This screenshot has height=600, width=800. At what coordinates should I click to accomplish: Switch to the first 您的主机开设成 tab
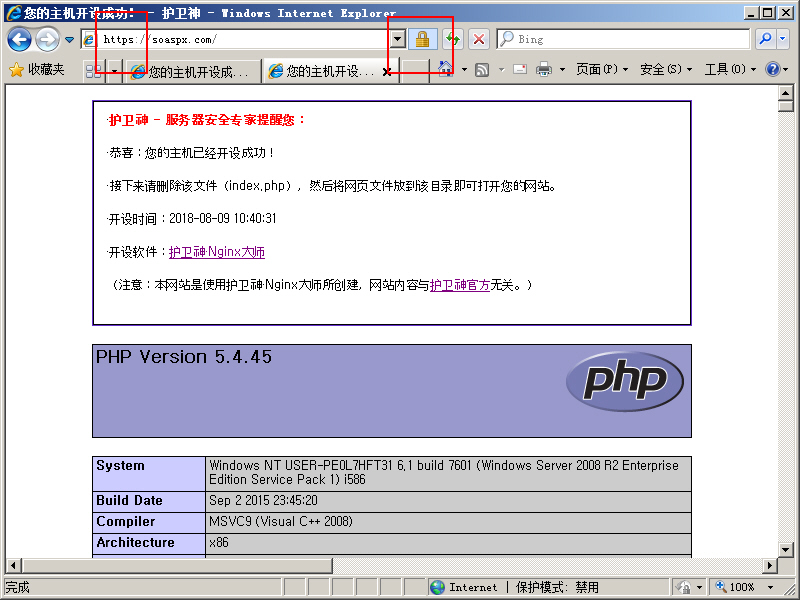click(x=190, y=72)
